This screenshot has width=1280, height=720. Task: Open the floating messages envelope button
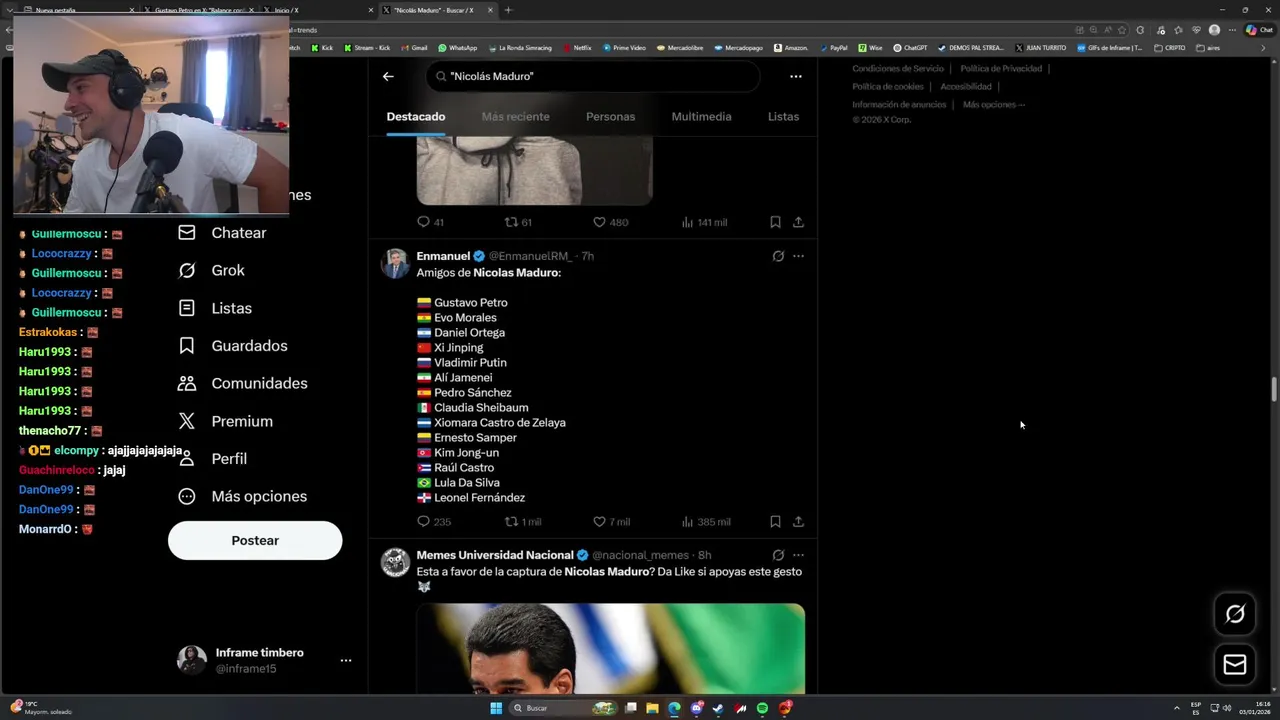pos(1235,664)
